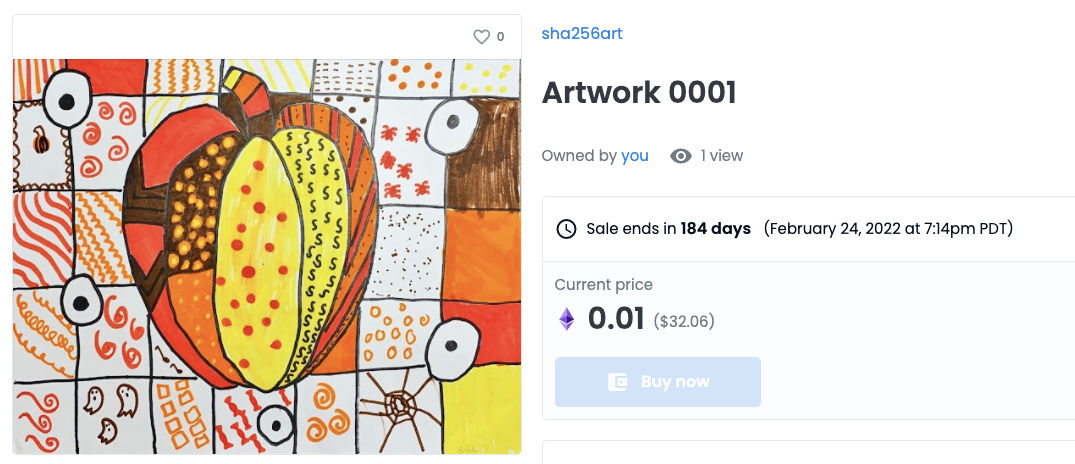Click the wallet icon in Buy now
The image size is (1075, 464).
(617, 382)
